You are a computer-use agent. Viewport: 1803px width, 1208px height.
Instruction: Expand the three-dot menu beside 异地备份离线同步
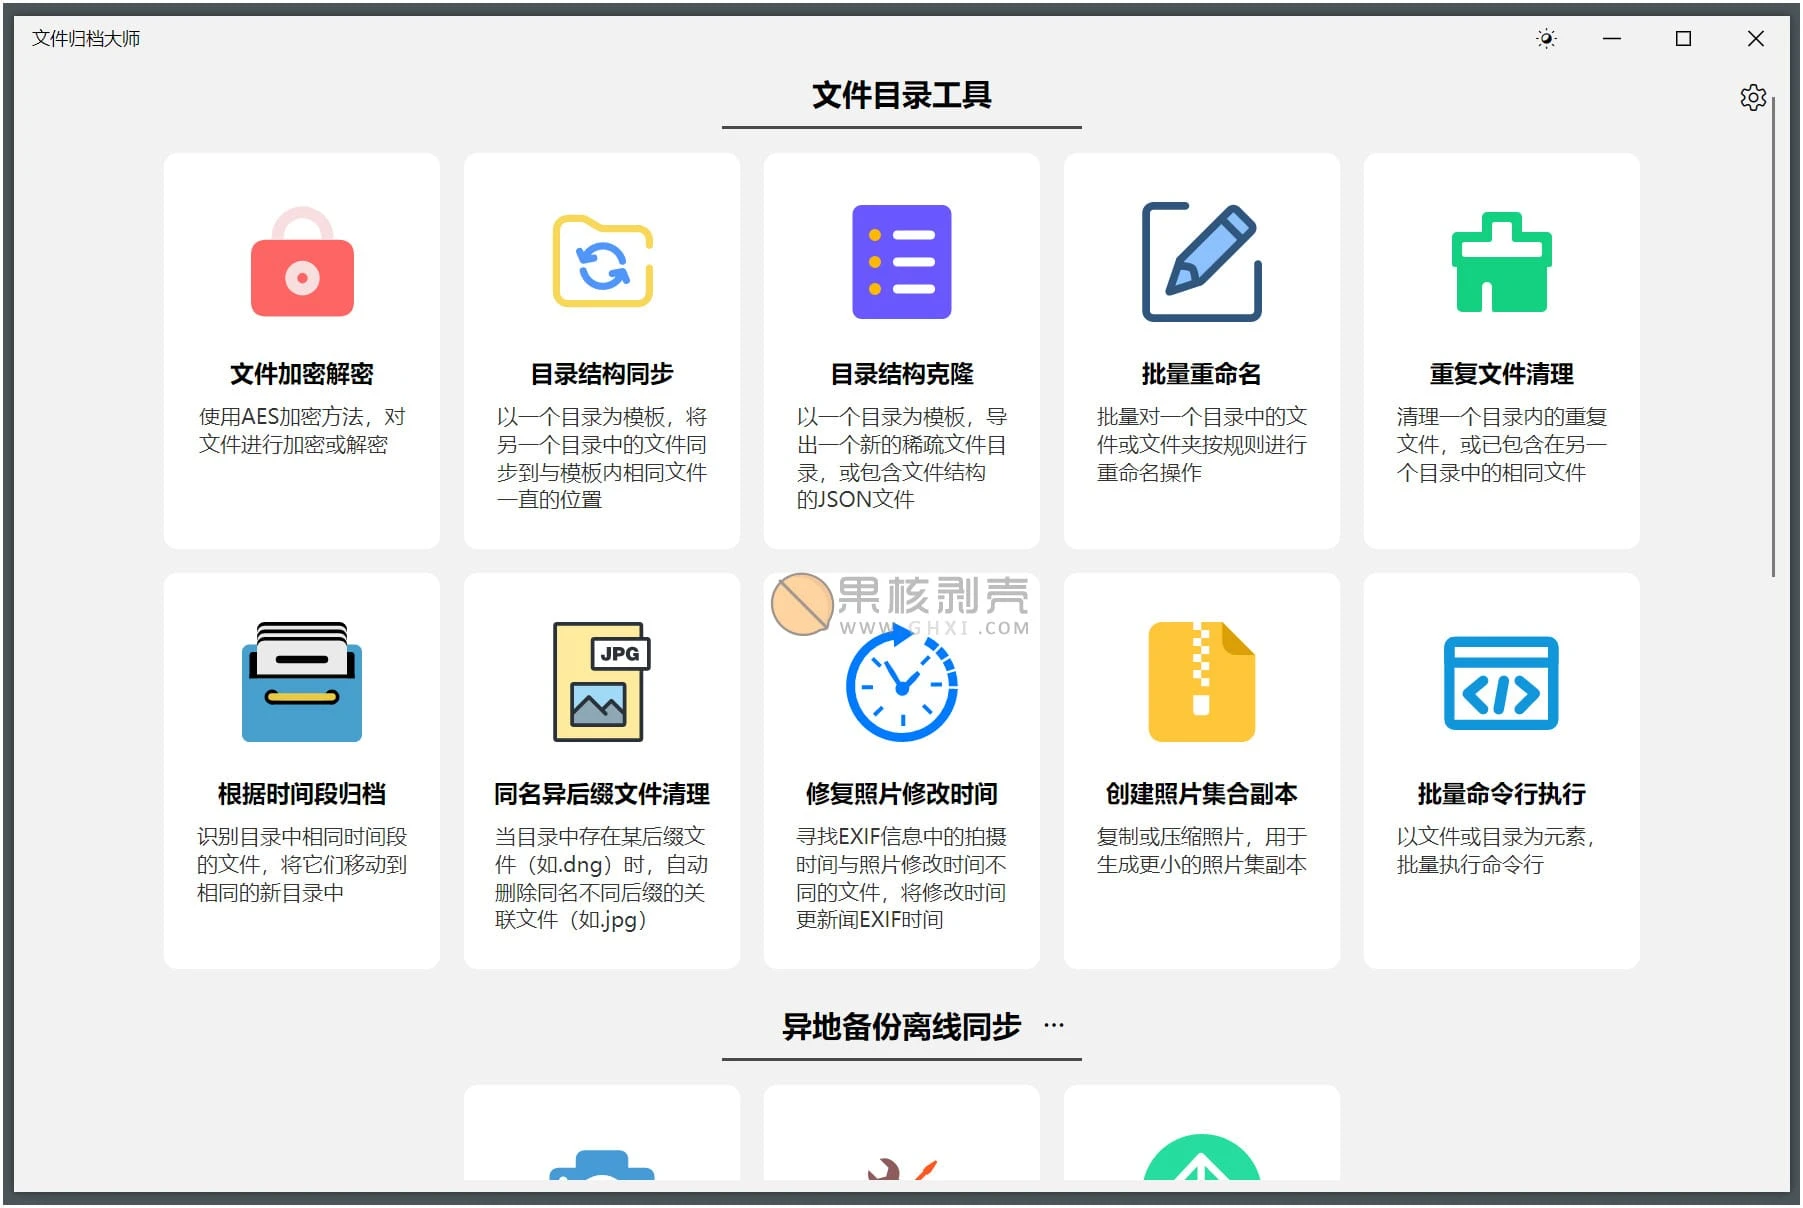point(1054,1025)
